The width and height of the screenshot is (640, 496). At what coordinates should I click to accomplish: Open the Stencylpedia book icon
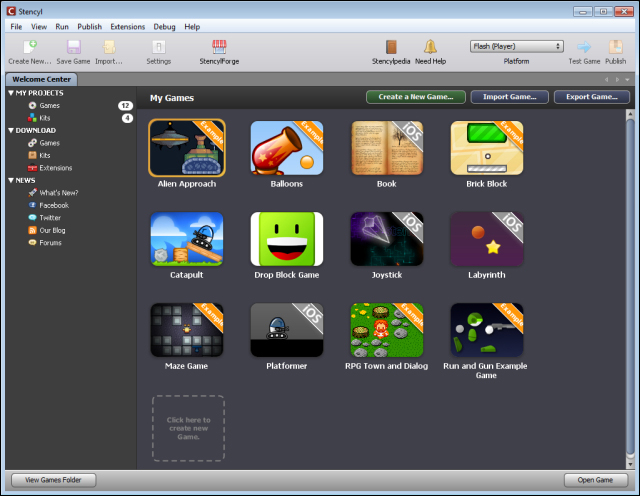pyautogui.click(x=391, y=47)
